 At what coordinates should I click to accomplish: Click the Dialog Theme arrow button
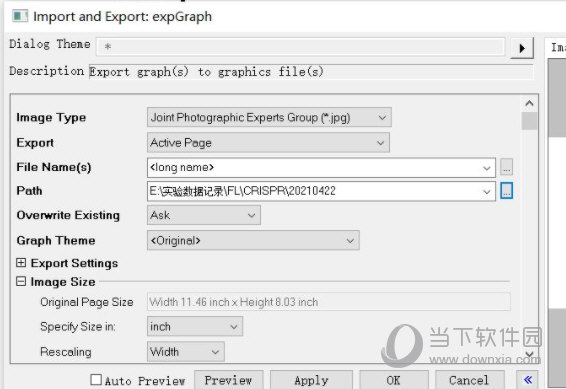[522, 48]
